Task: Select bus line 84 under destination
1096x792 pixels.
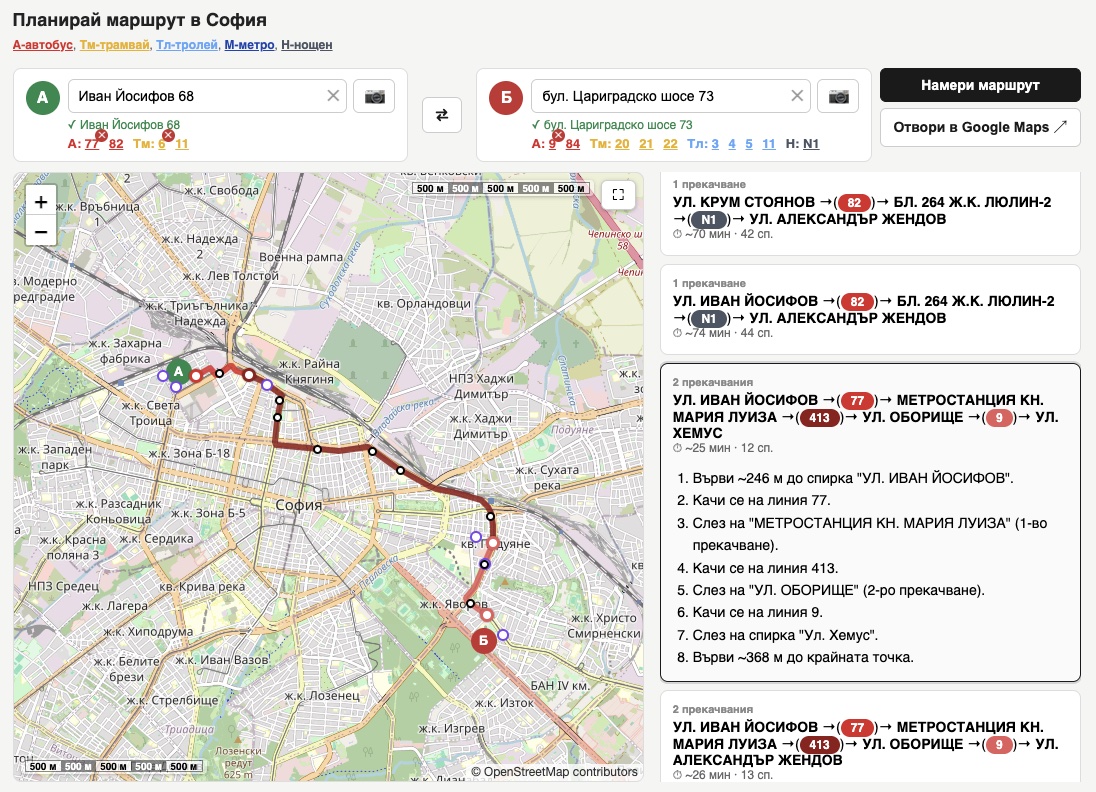Action: pos(572,144)
